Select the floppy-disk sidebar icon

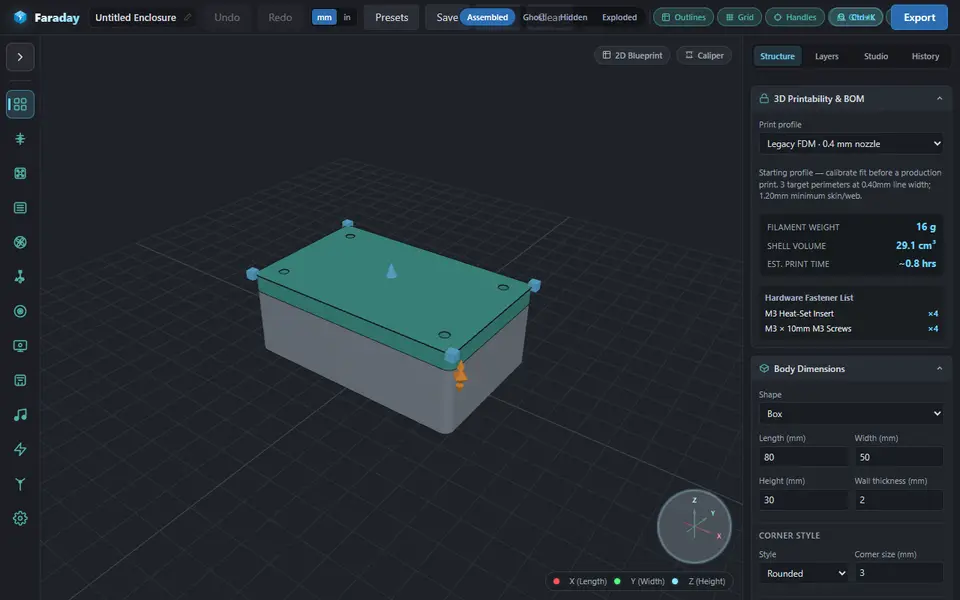coord(20,381)
